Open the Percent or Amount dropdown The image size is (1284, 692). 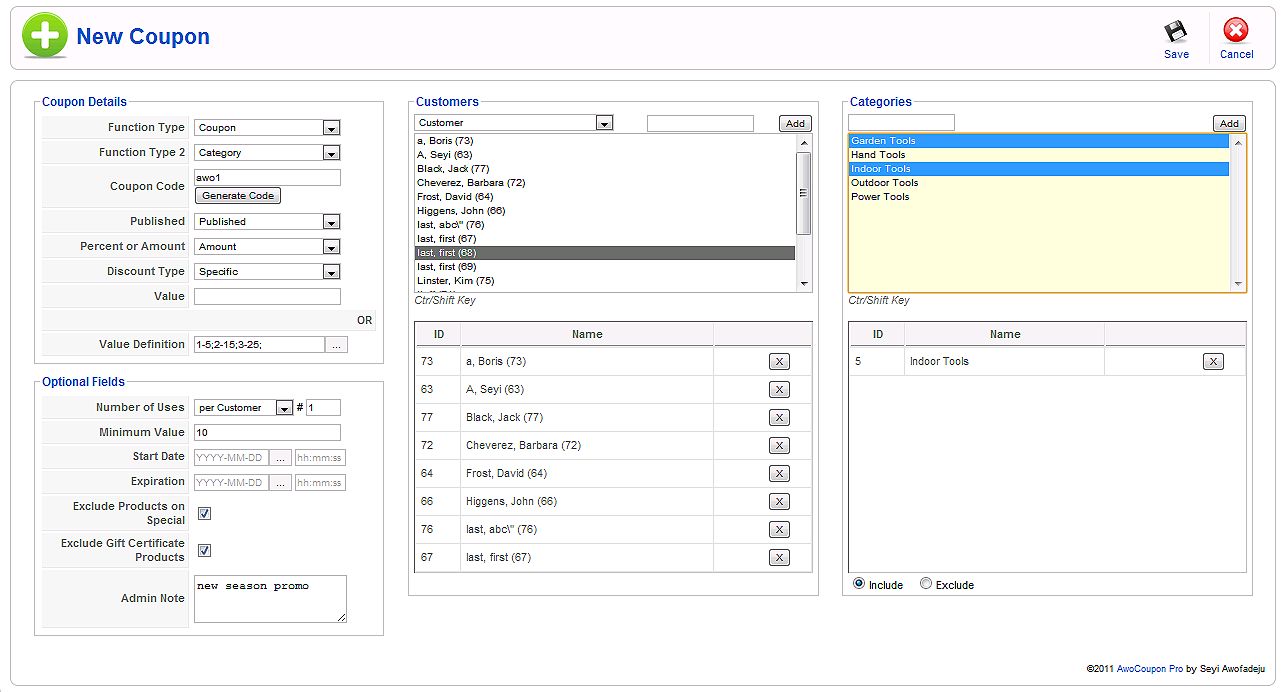(267, 247)
